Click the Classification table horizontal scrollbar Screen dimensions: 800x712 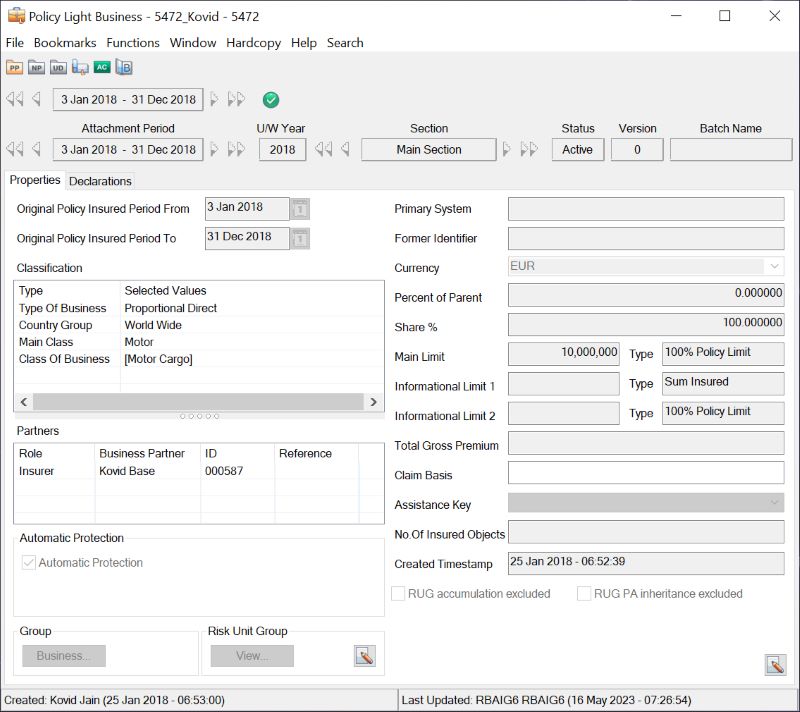point(198,402)
